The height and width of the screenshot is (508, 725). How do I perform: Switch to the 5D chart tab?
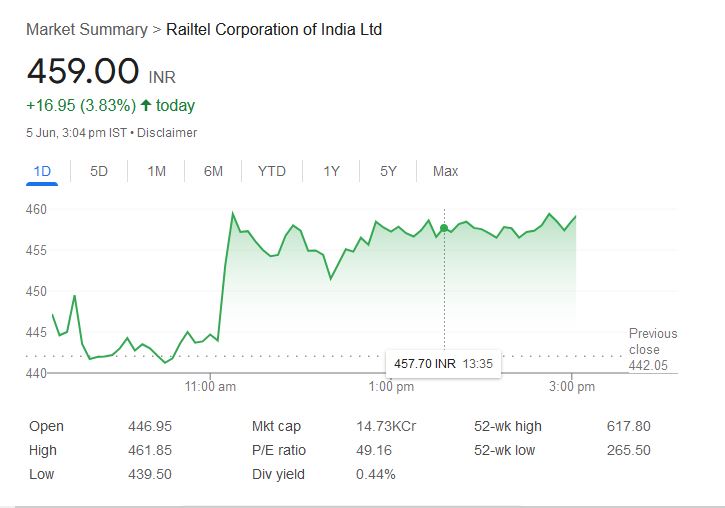(x=99, y=171)
